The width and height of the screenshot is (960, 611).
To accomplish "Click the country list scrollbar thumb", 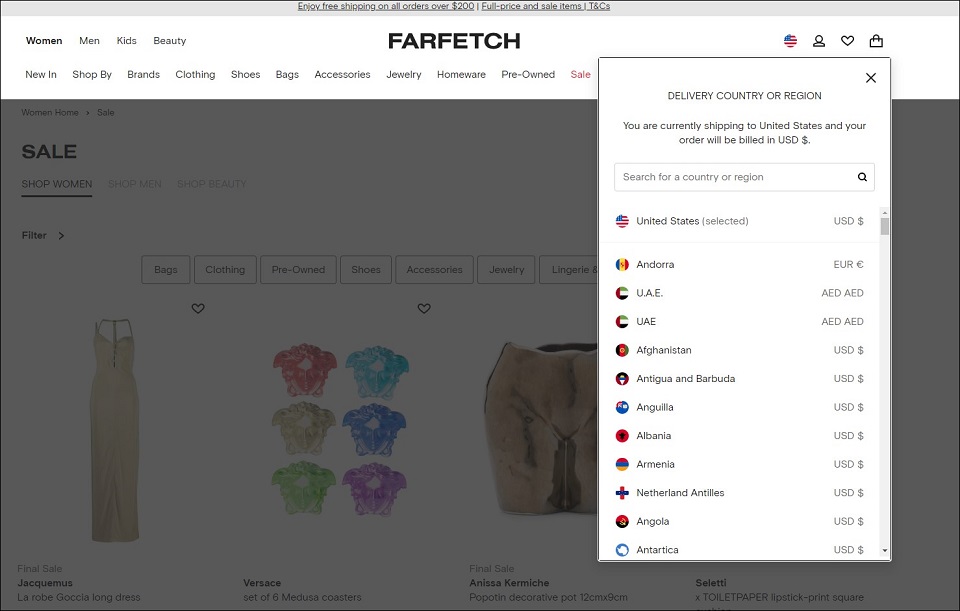I will tap(885, 227).
